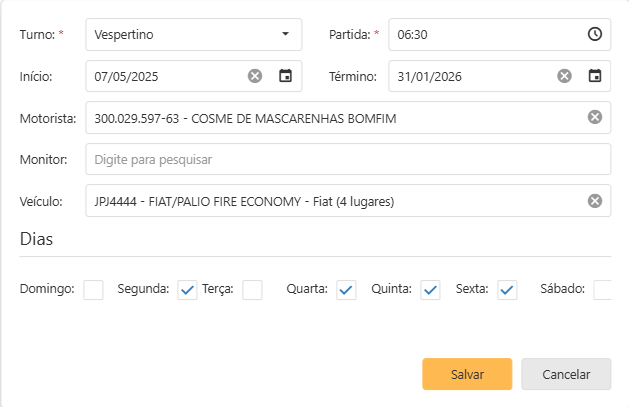The height and width of the screenshot is (407, 629).
Task: Click the Terça label text
Action: (x=218, y=289)
